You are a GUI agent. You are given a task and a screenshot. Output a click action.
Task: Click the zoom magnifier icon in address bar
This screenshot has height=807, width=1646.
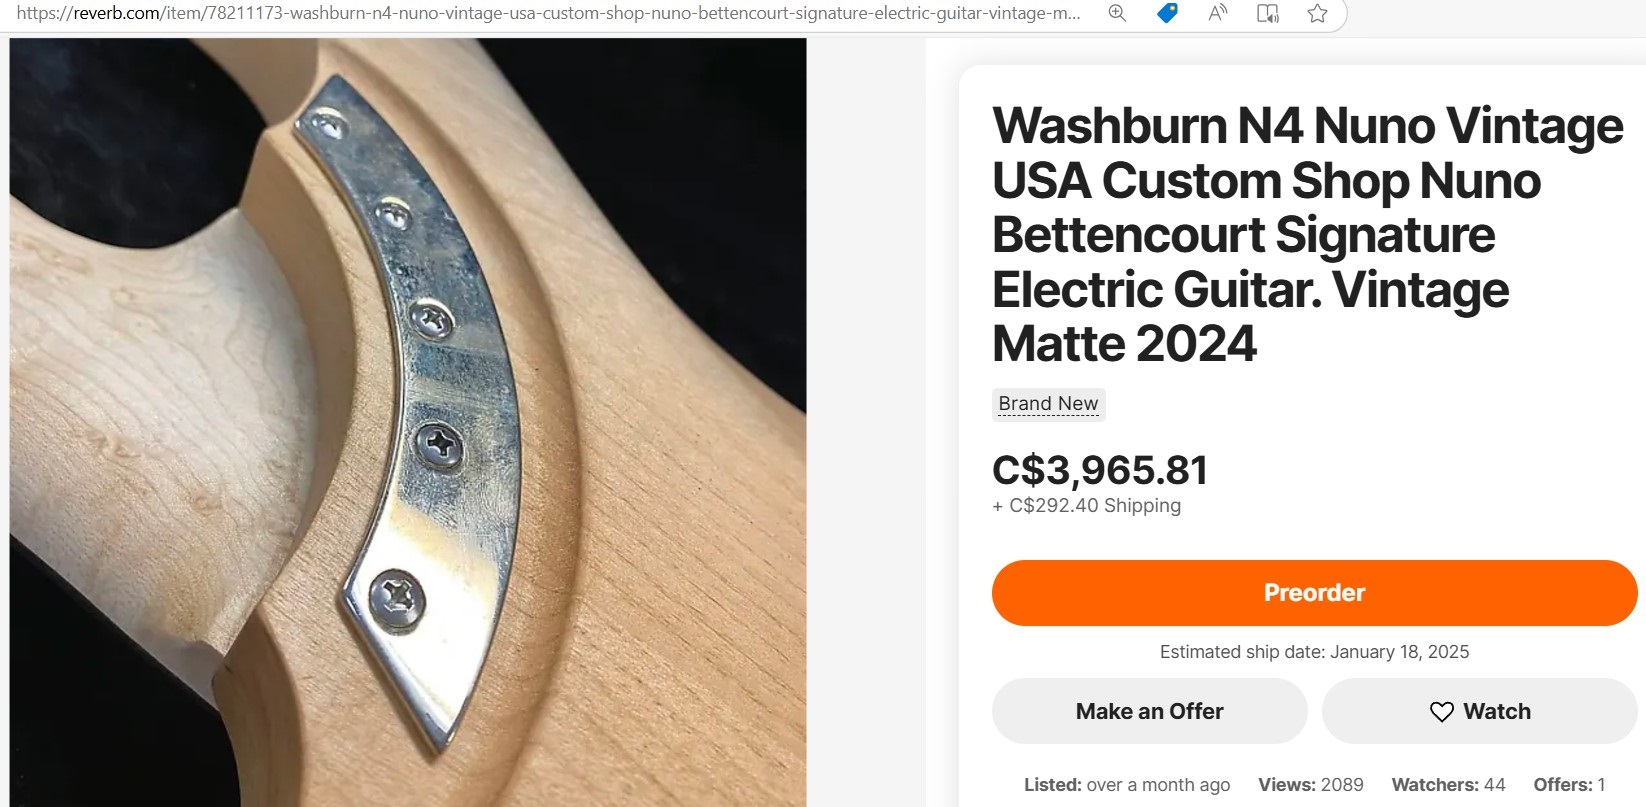coord(1117,13)
